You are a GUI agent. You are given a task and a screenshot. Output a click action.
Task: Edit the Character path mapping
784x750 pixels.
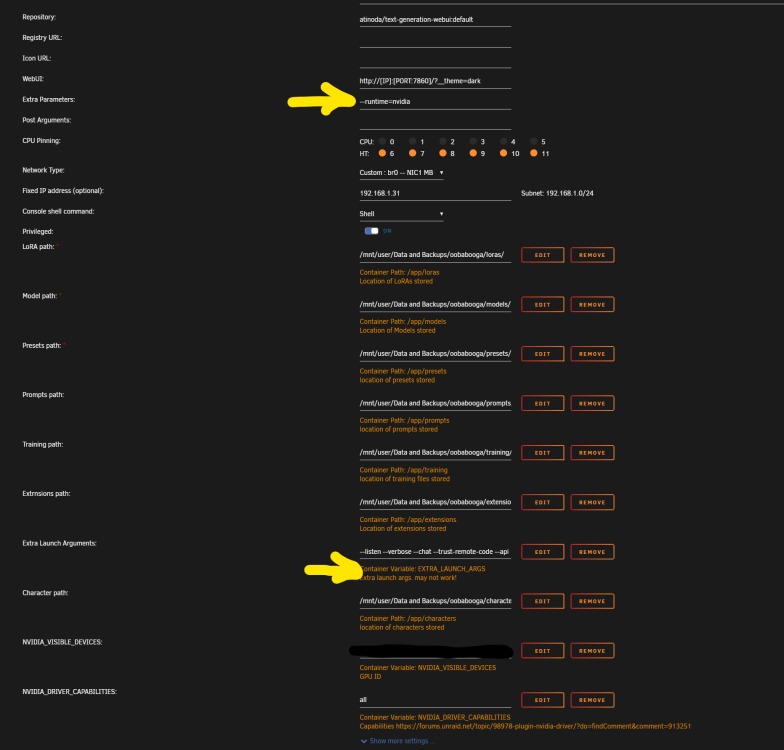click(x=542, y=602)
